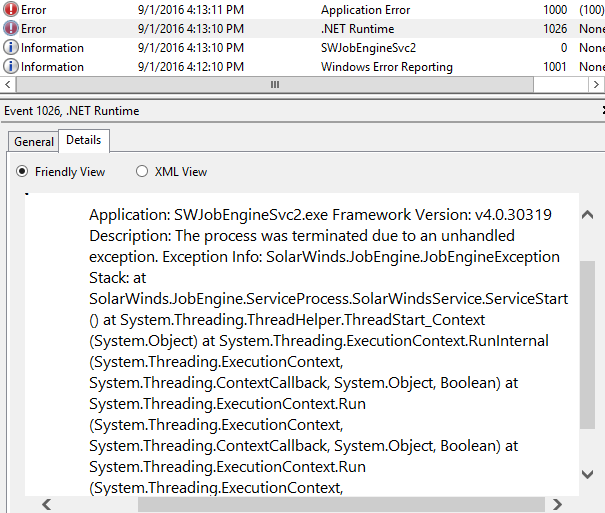This screenshot has height=513, width=605.
Task: Click the info icon on SWJobEngineSvc2 row
Action: point(10,47)
